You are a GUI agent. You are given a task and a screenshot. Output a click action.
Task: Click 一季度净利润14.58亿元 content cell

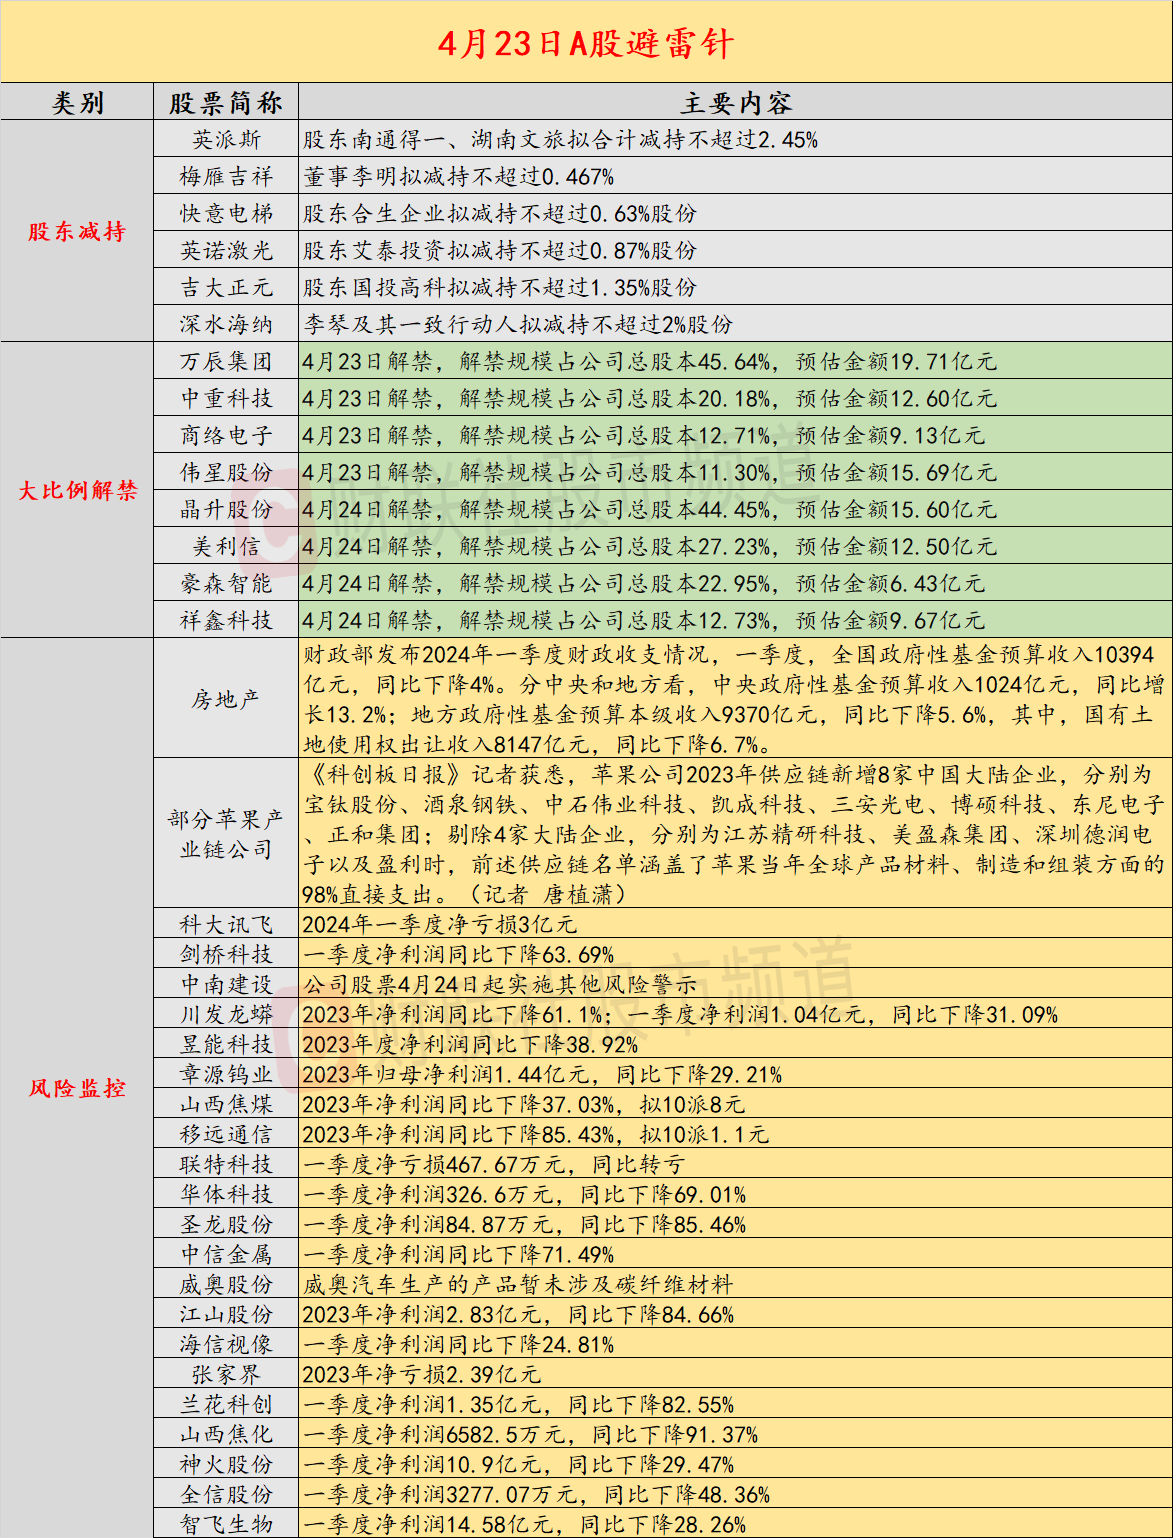[x=736, y=1524]
